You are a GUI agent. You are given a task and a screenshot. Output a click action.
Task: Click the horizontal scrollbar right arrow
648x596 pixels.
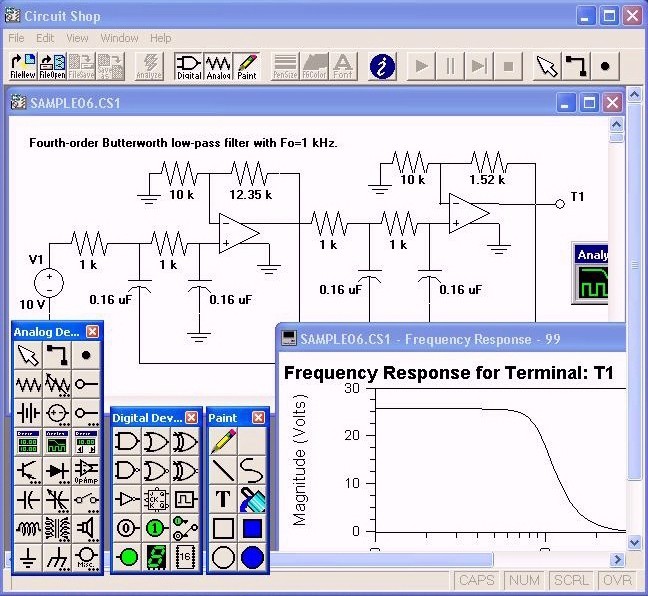617,560
